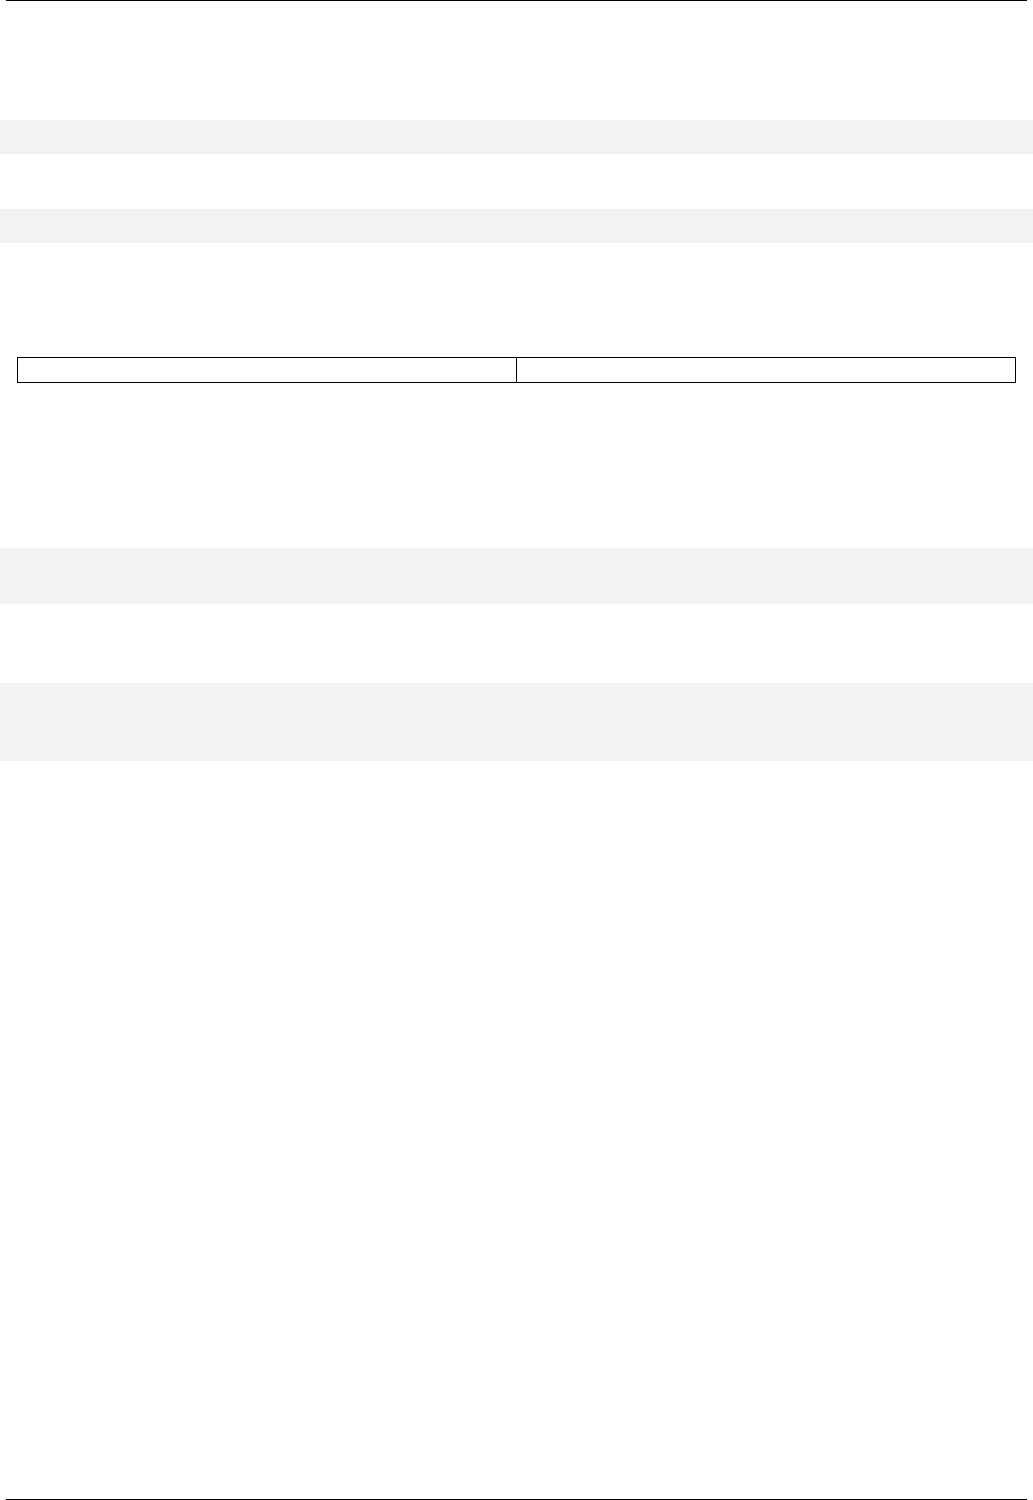Click the first gray shaded band

click(x=516, y=136)
